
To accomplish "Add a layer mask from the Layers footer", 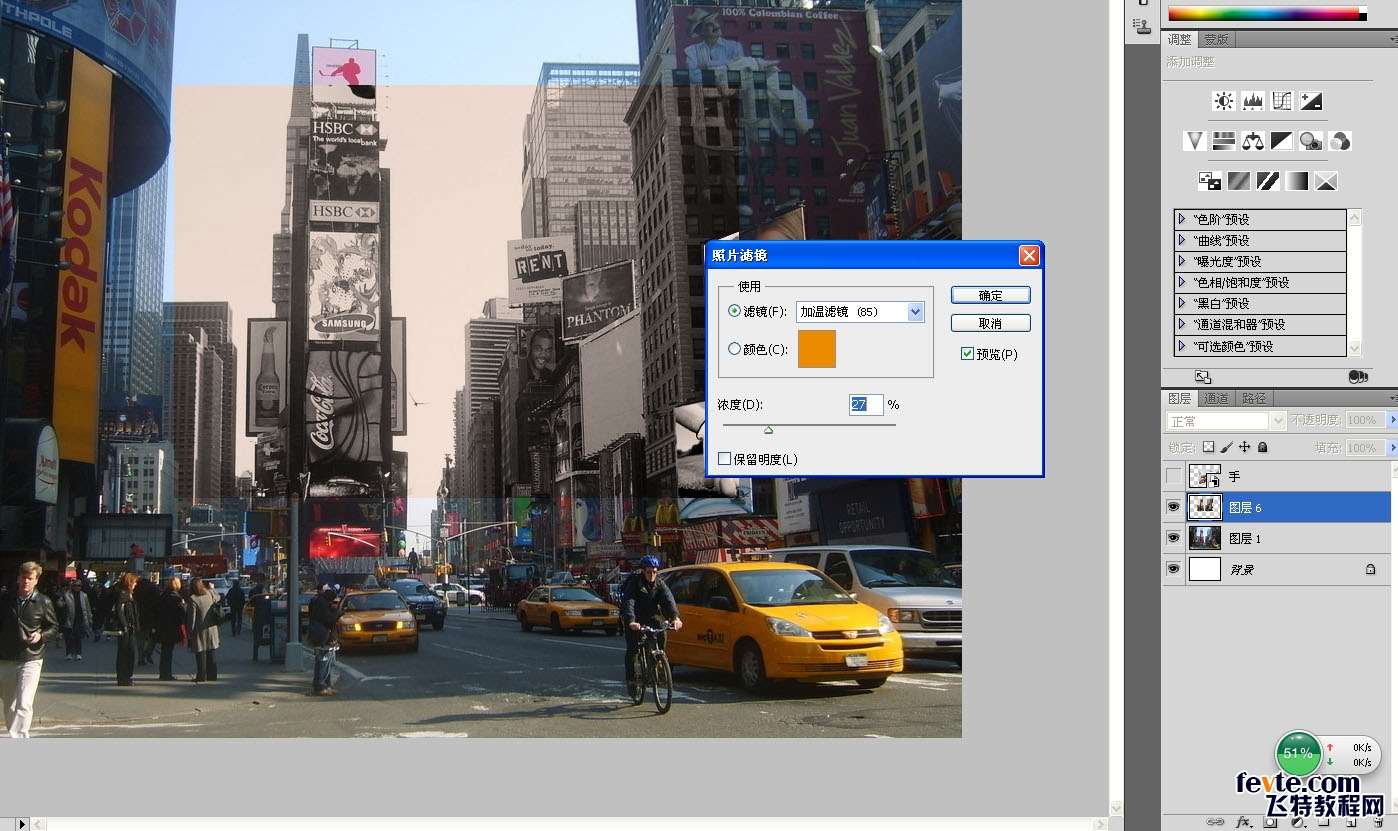I will pos(1270,822).
